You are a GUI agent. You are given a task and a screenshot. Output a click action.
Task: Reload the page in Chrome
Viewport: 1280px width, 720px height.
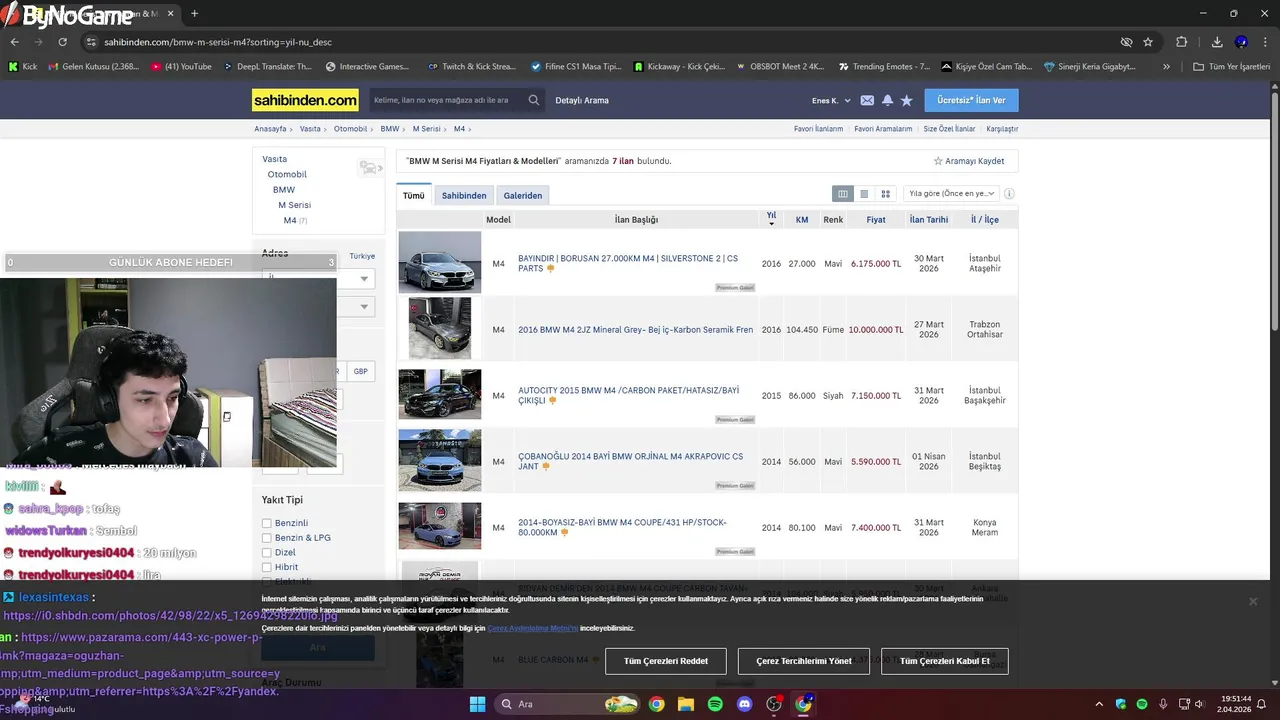[62, 42]
